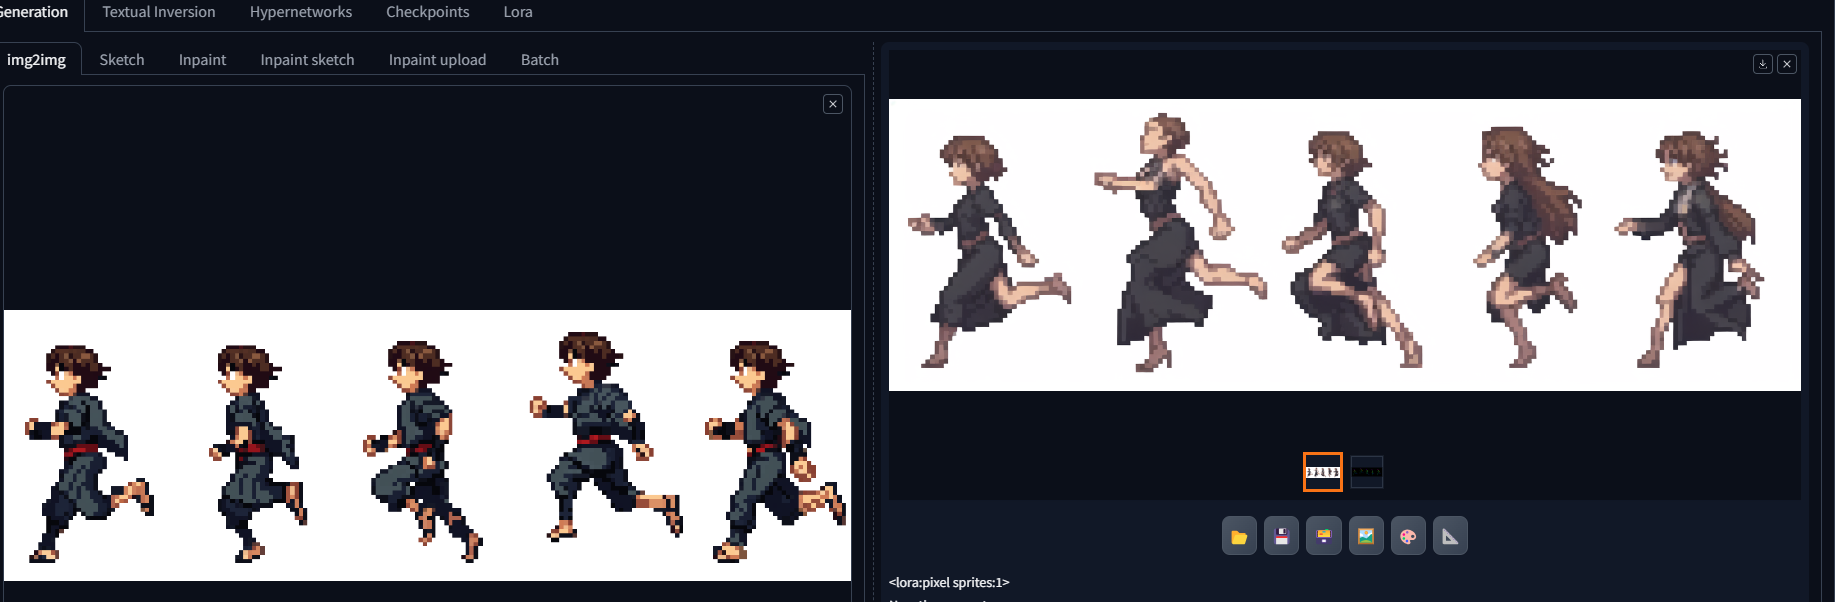Open the Textual Inversion tab

[x=159, y=12]
